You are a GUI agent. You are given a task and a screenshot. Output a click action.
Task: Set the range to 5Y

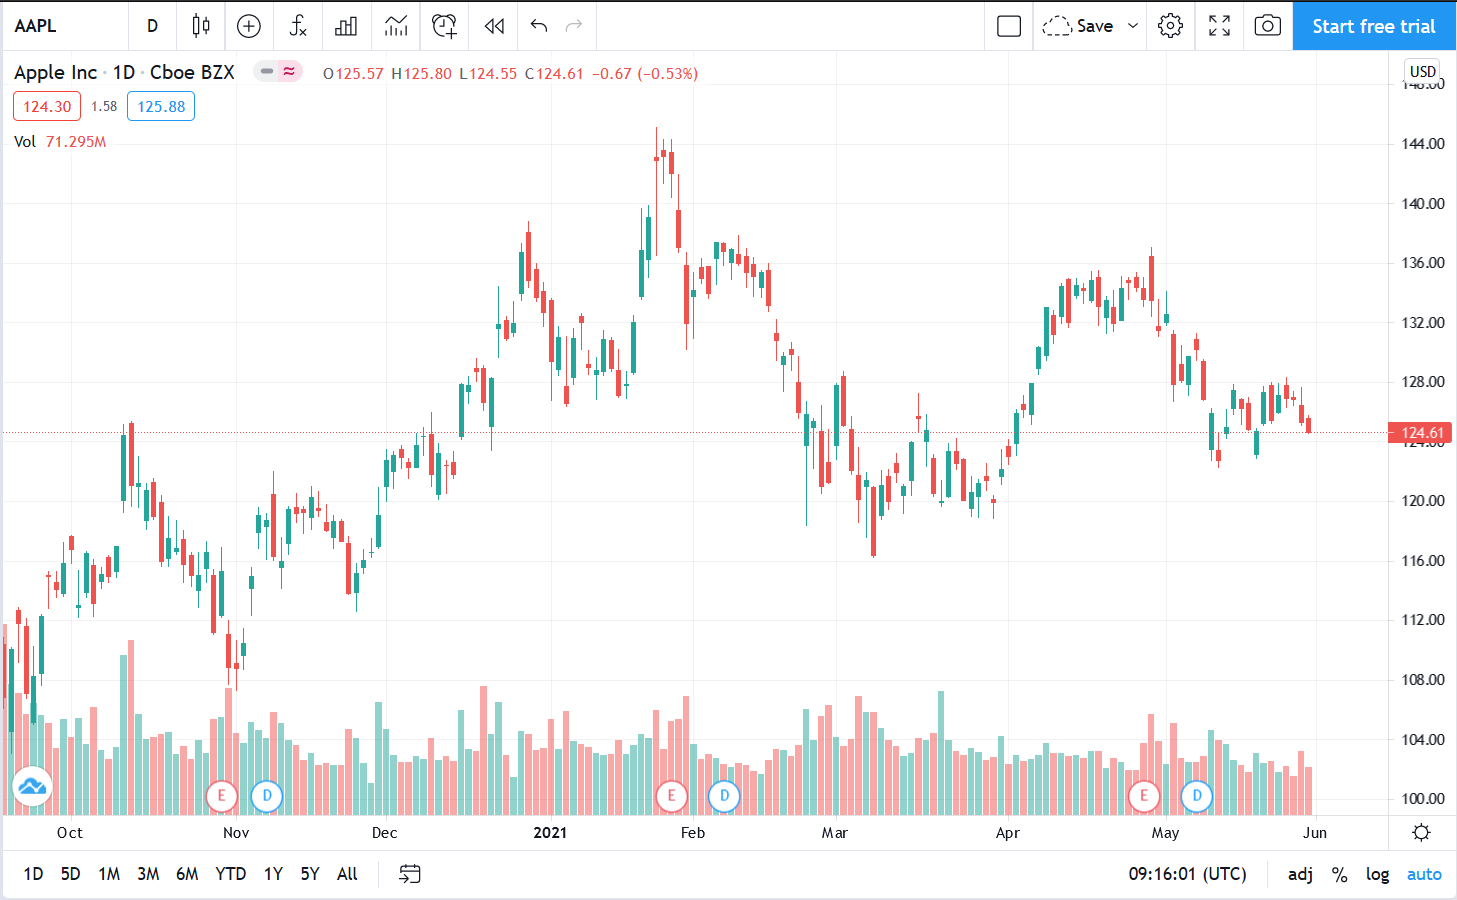tap(310, 874)
